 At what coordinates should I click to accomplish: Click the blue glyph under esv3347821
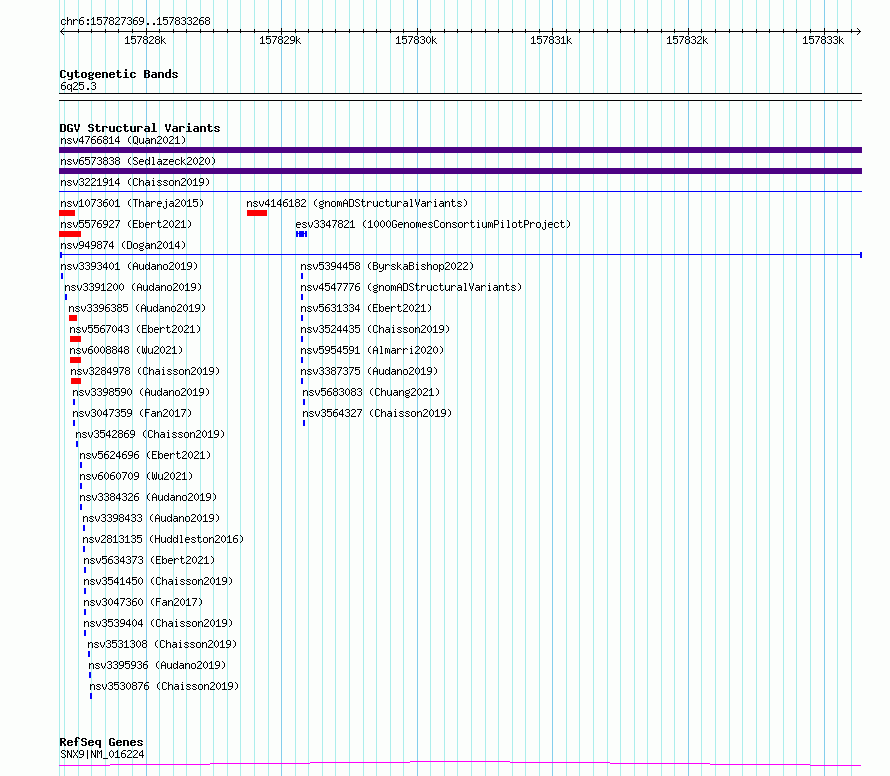pos(301,234)
